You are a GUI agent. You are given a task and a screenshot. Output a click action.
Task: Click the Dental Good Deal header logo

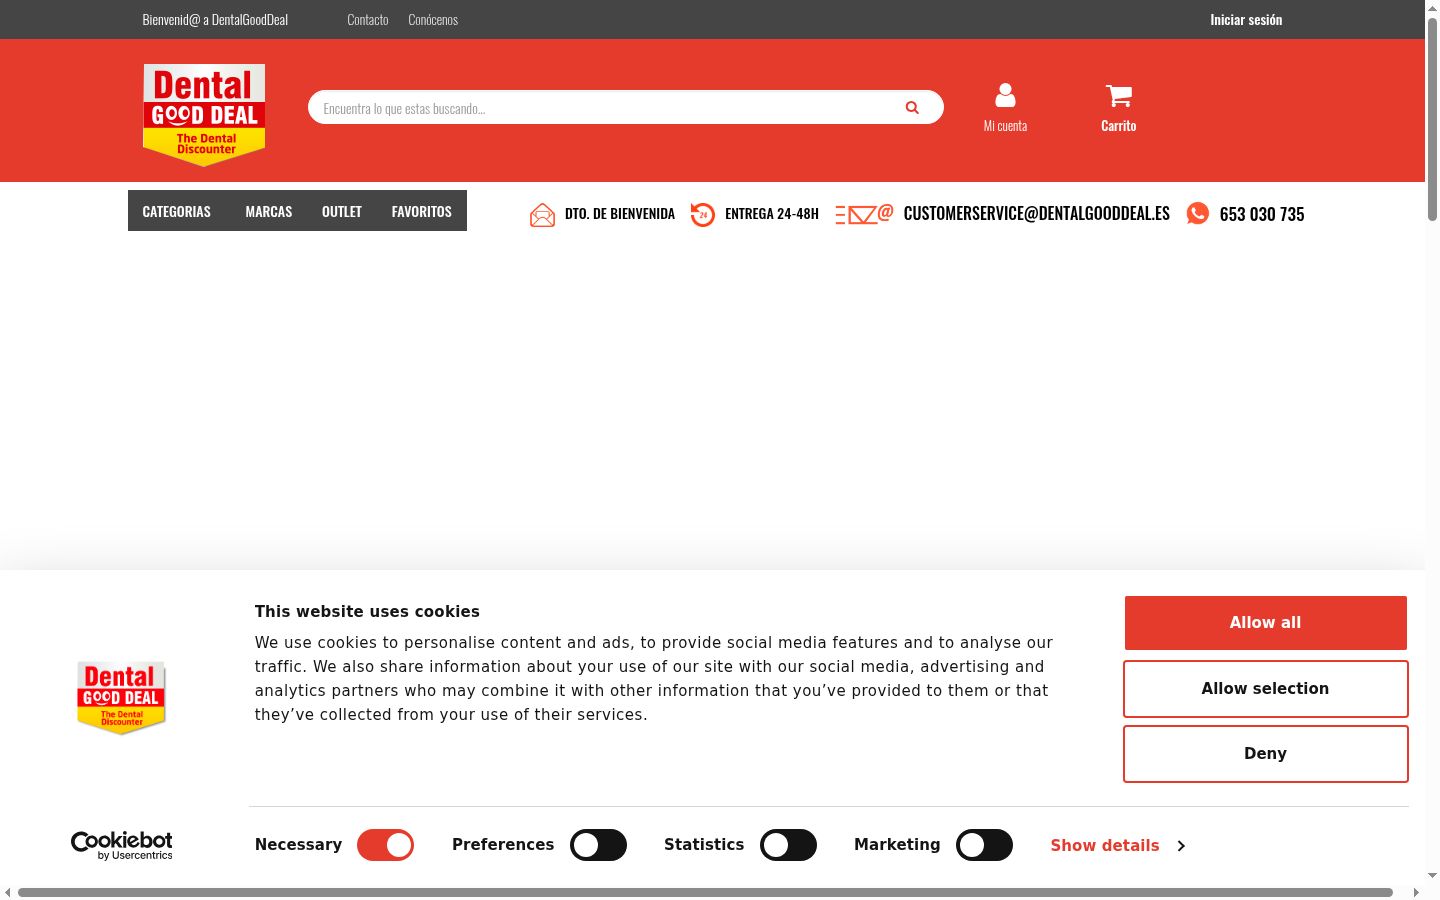click(x=204, y=115)
